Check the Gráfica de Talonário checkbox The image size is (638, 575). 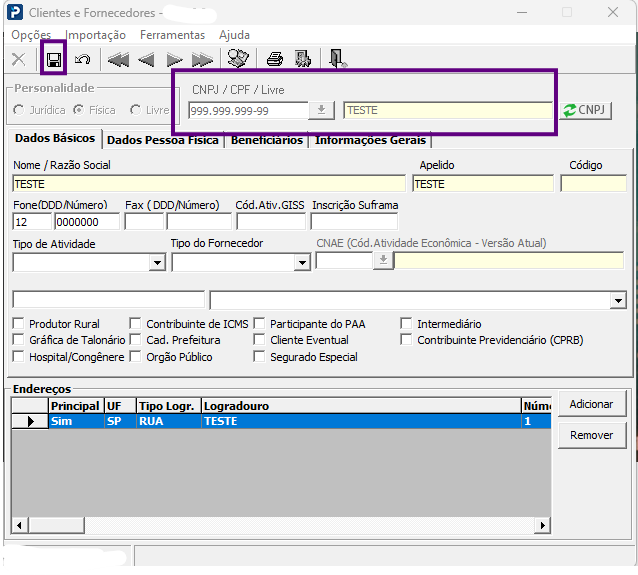(18, 339)
